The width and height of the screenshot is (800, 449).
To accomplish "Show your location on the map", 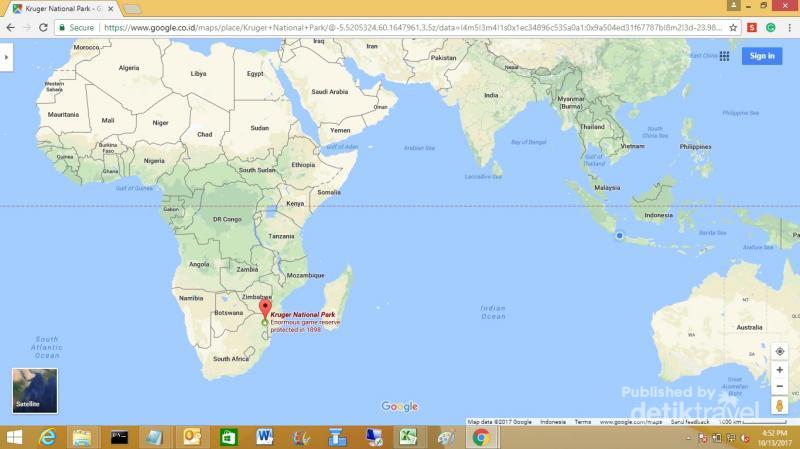I will (x=779, y=351).
